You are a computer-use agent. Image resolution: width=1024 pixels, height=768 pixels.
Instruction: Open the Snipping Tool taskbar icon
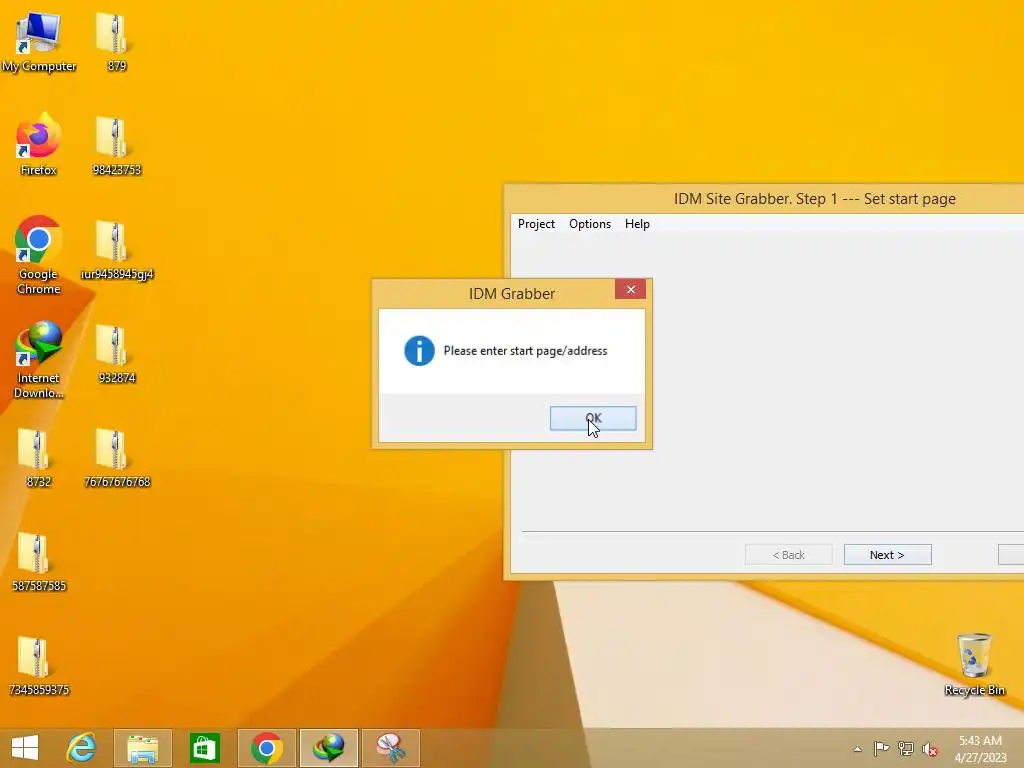[x=391, y=748]
